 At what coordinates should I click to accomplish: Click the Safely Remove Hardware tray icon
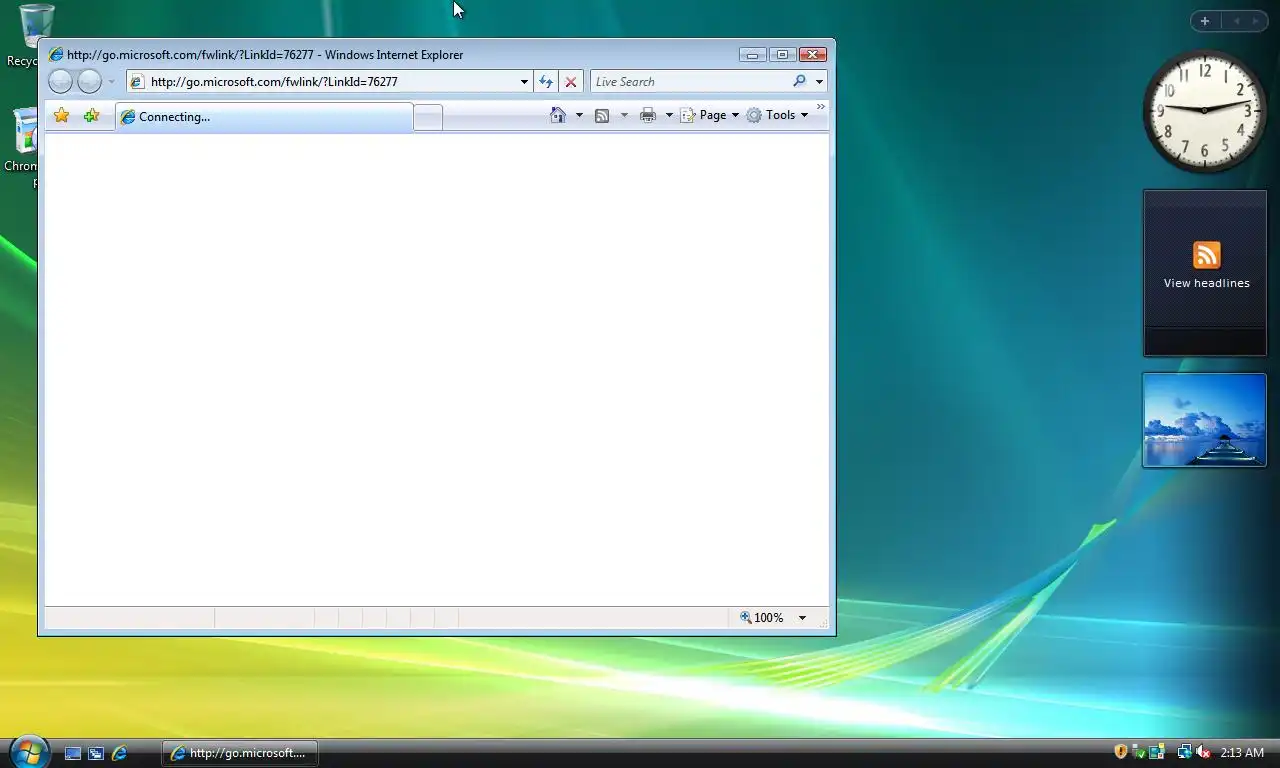1157,752
